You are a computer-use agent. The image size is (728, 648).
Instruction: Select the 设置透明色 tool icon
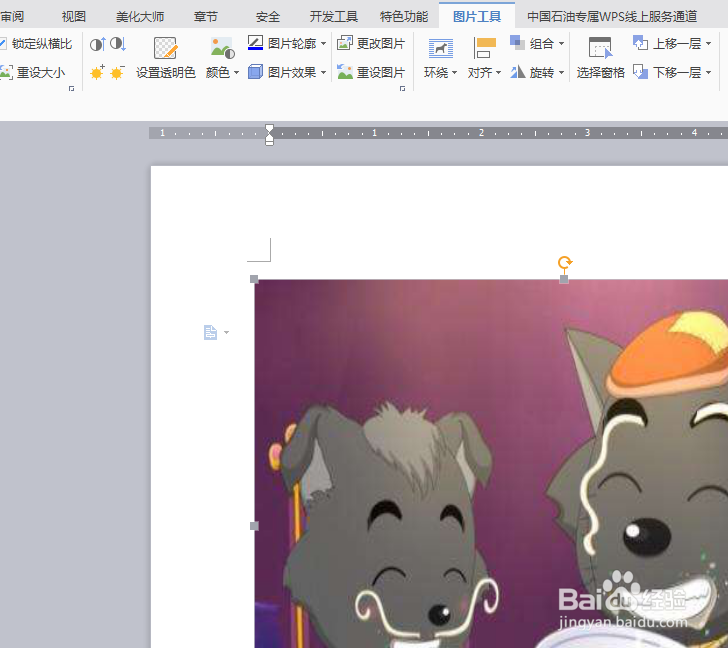pos(165,48)
